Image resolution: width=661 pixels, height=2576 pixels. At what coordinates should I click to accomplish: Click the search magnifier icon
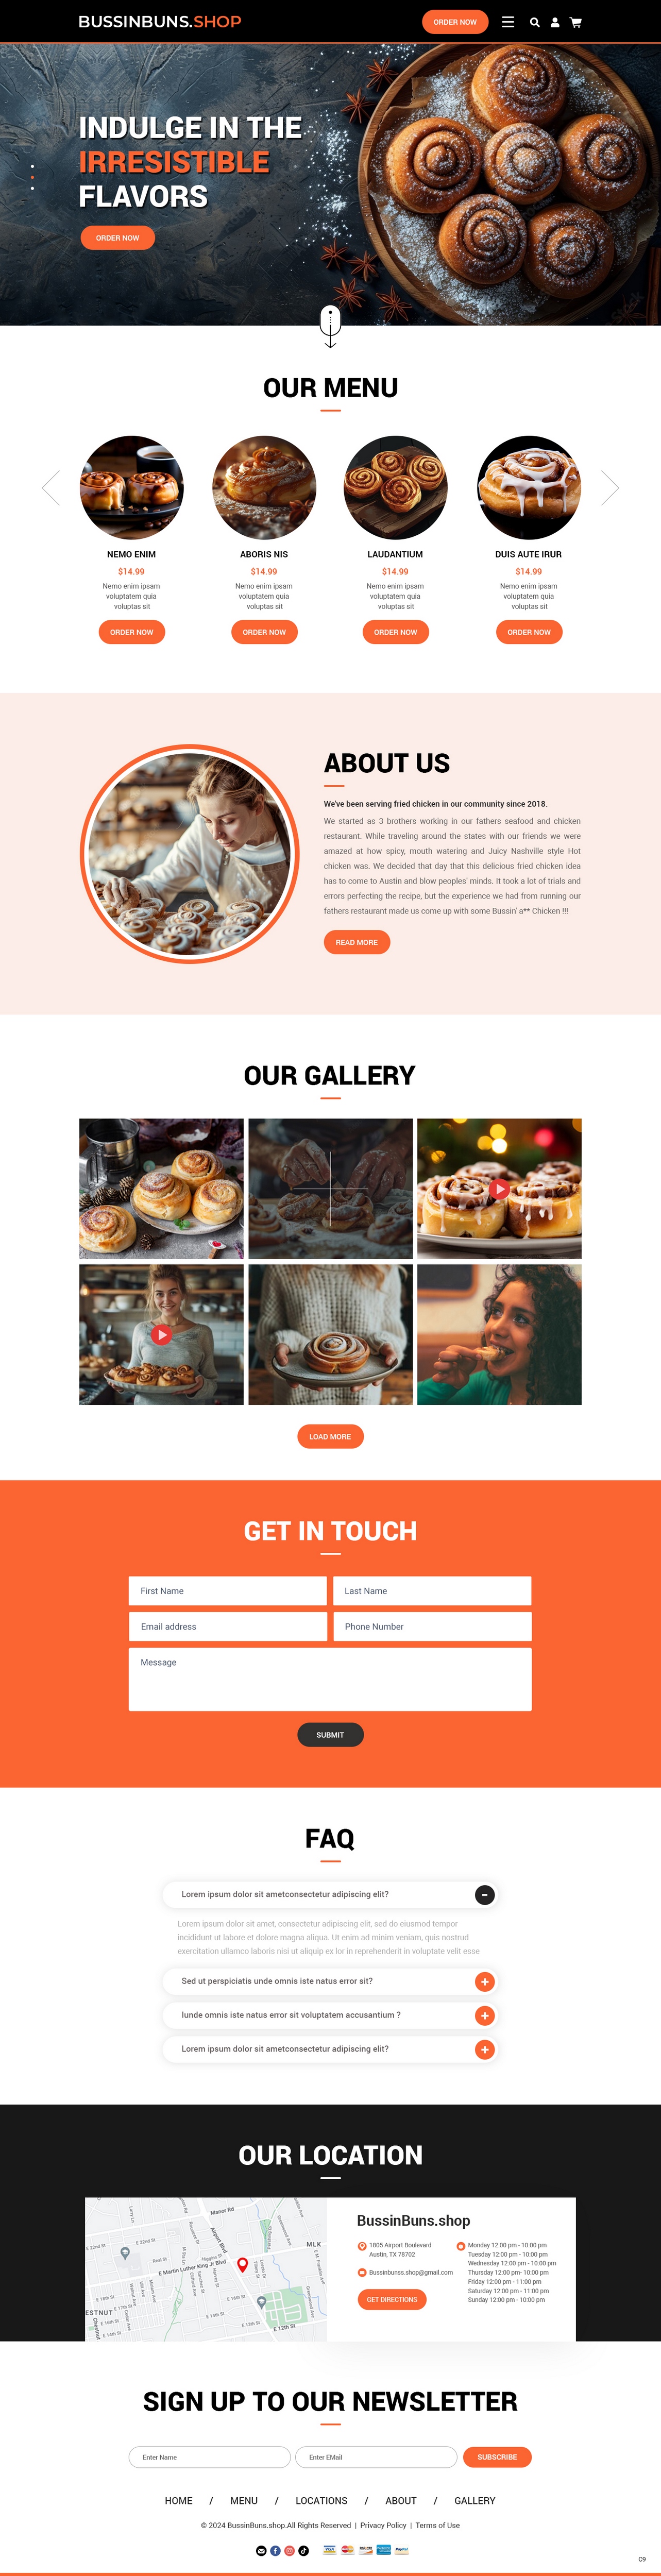coord(535,22)
